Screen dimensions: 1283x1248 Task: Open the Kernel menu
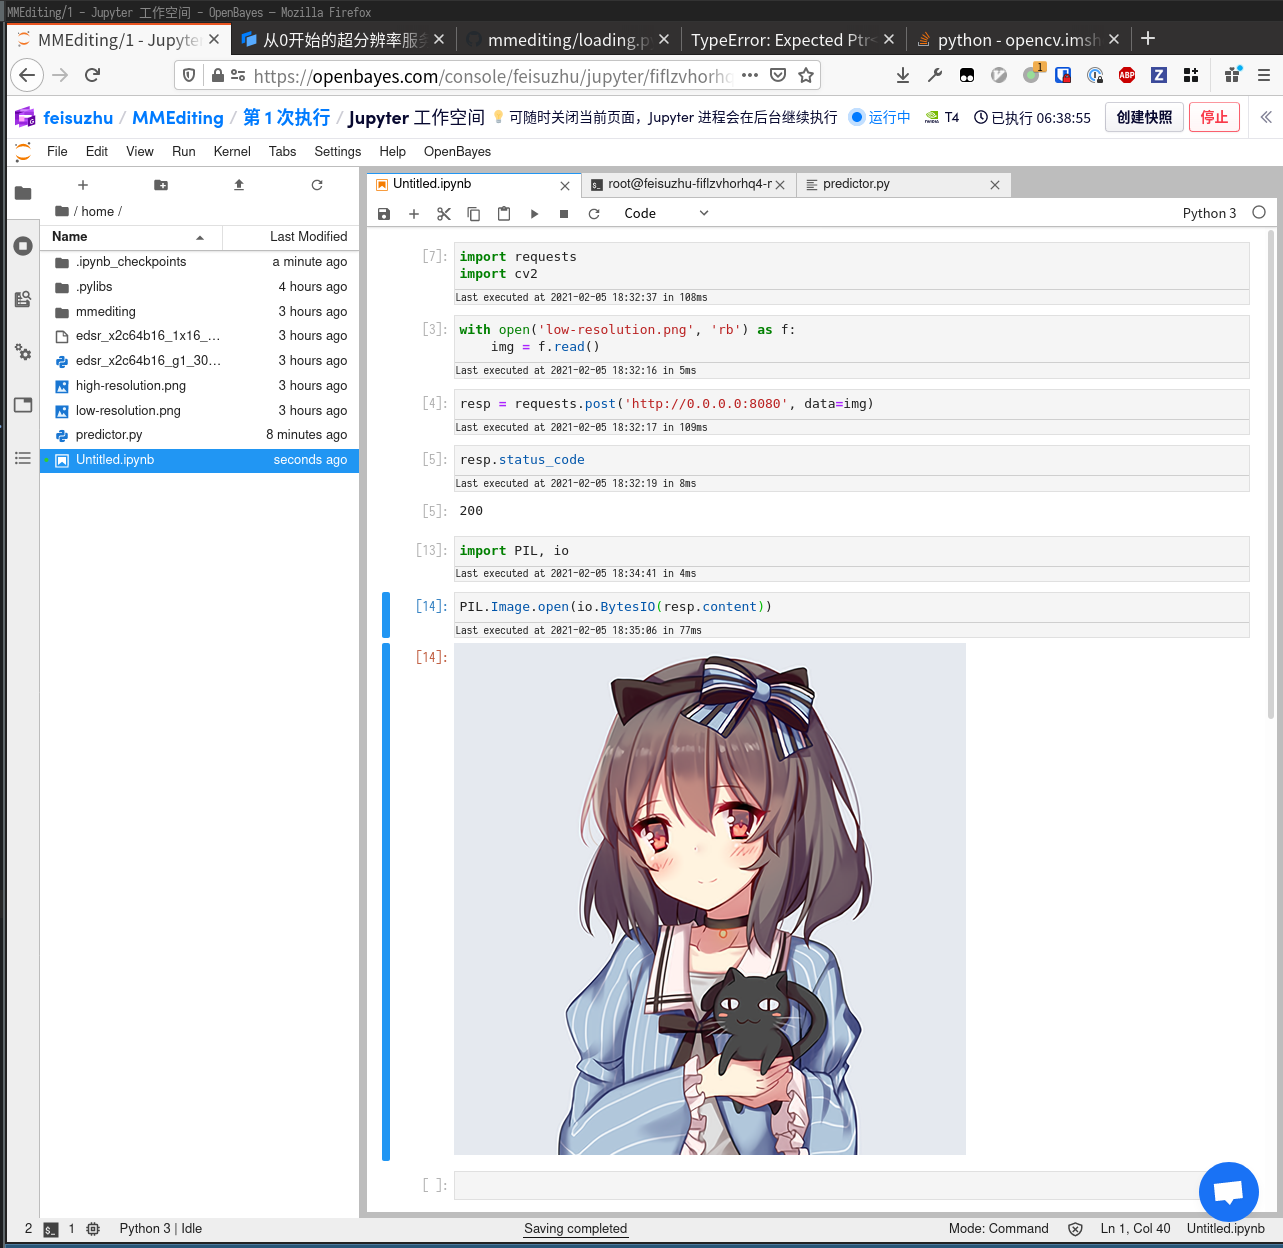tap(232, 152)
